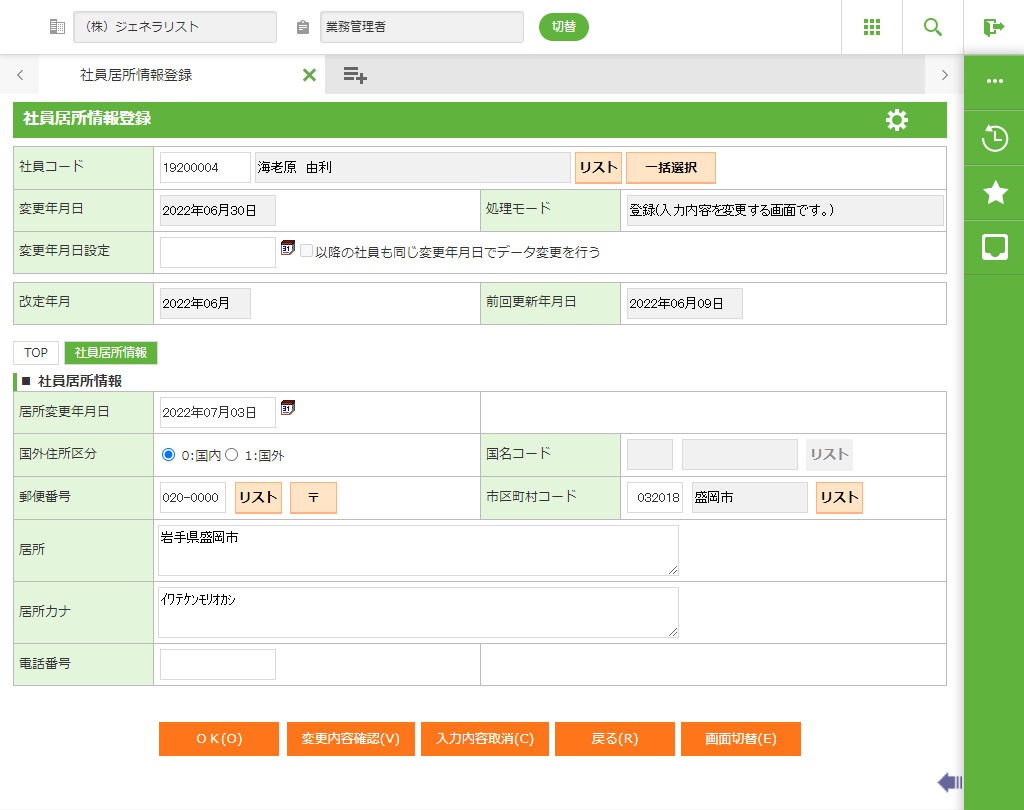Open リスト for 市区町村コード

[839, 498]
